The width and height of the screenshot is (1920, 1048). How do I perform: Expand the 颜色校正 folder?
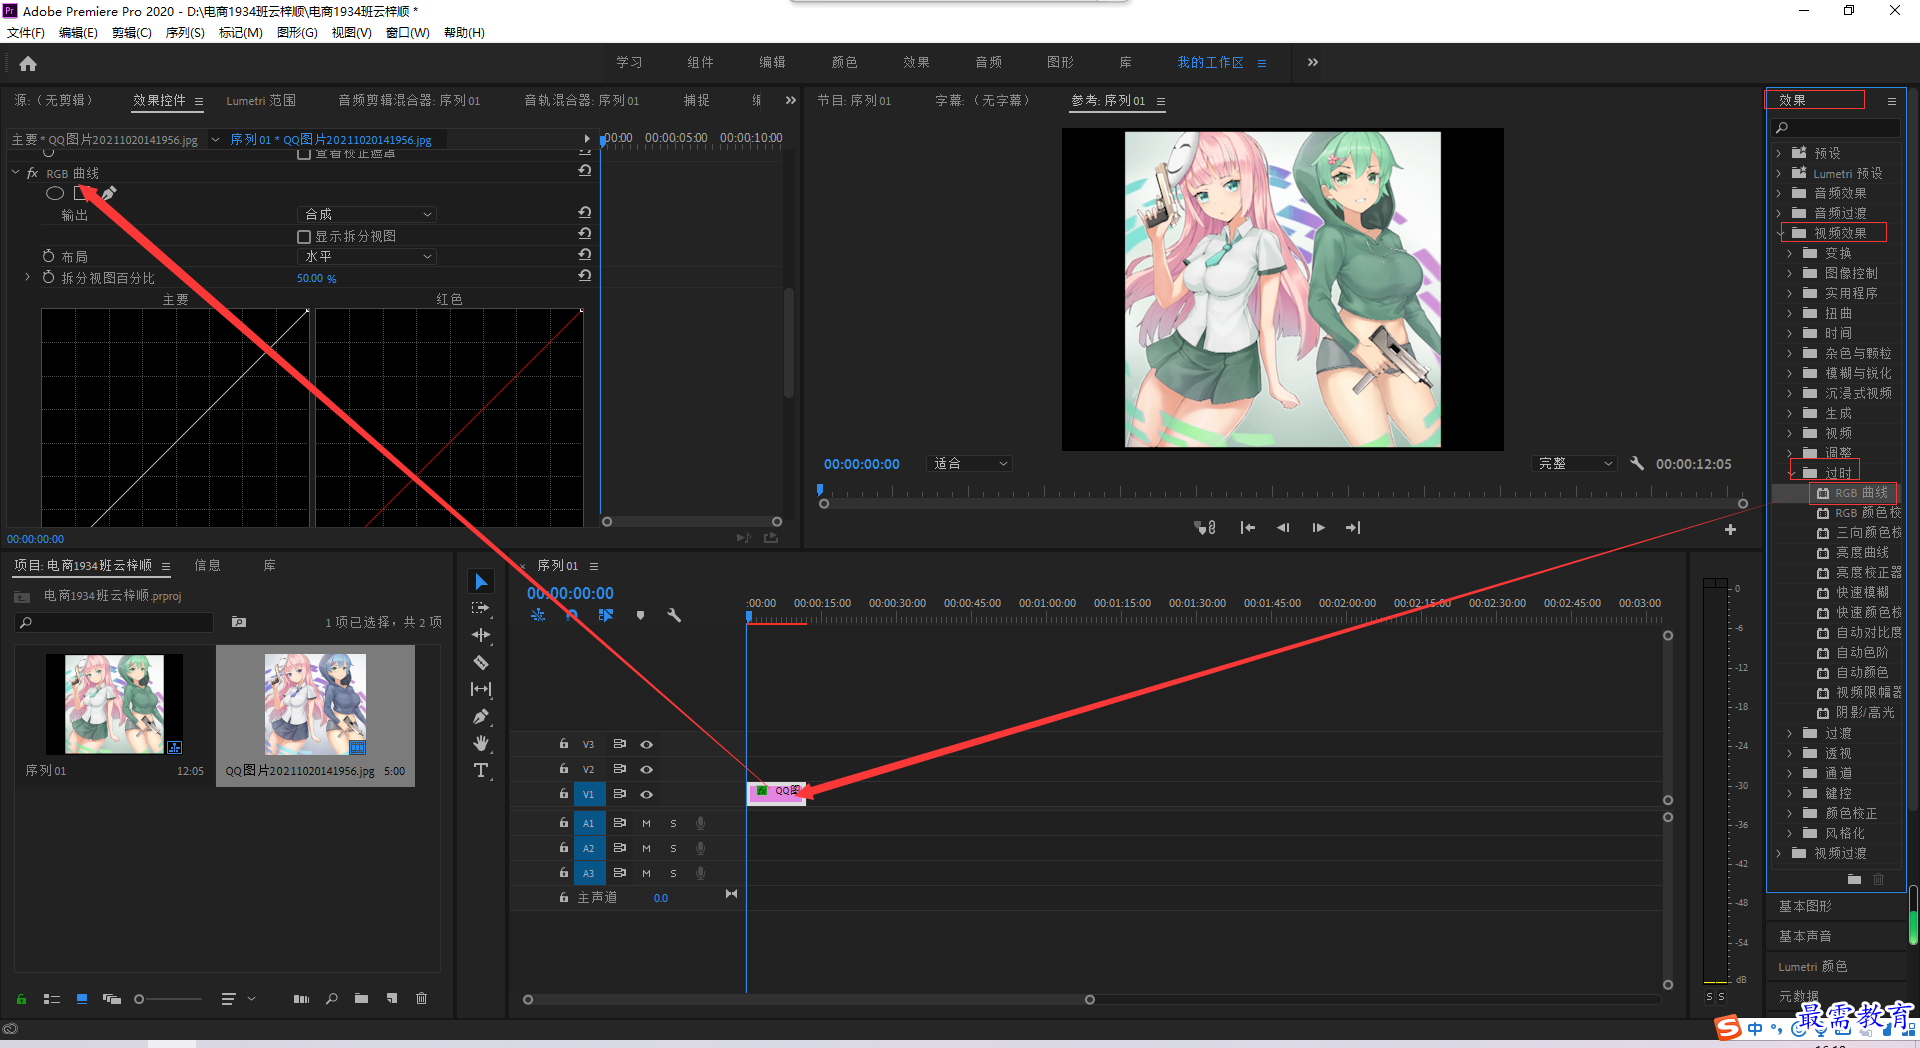tap(1789, 813)
